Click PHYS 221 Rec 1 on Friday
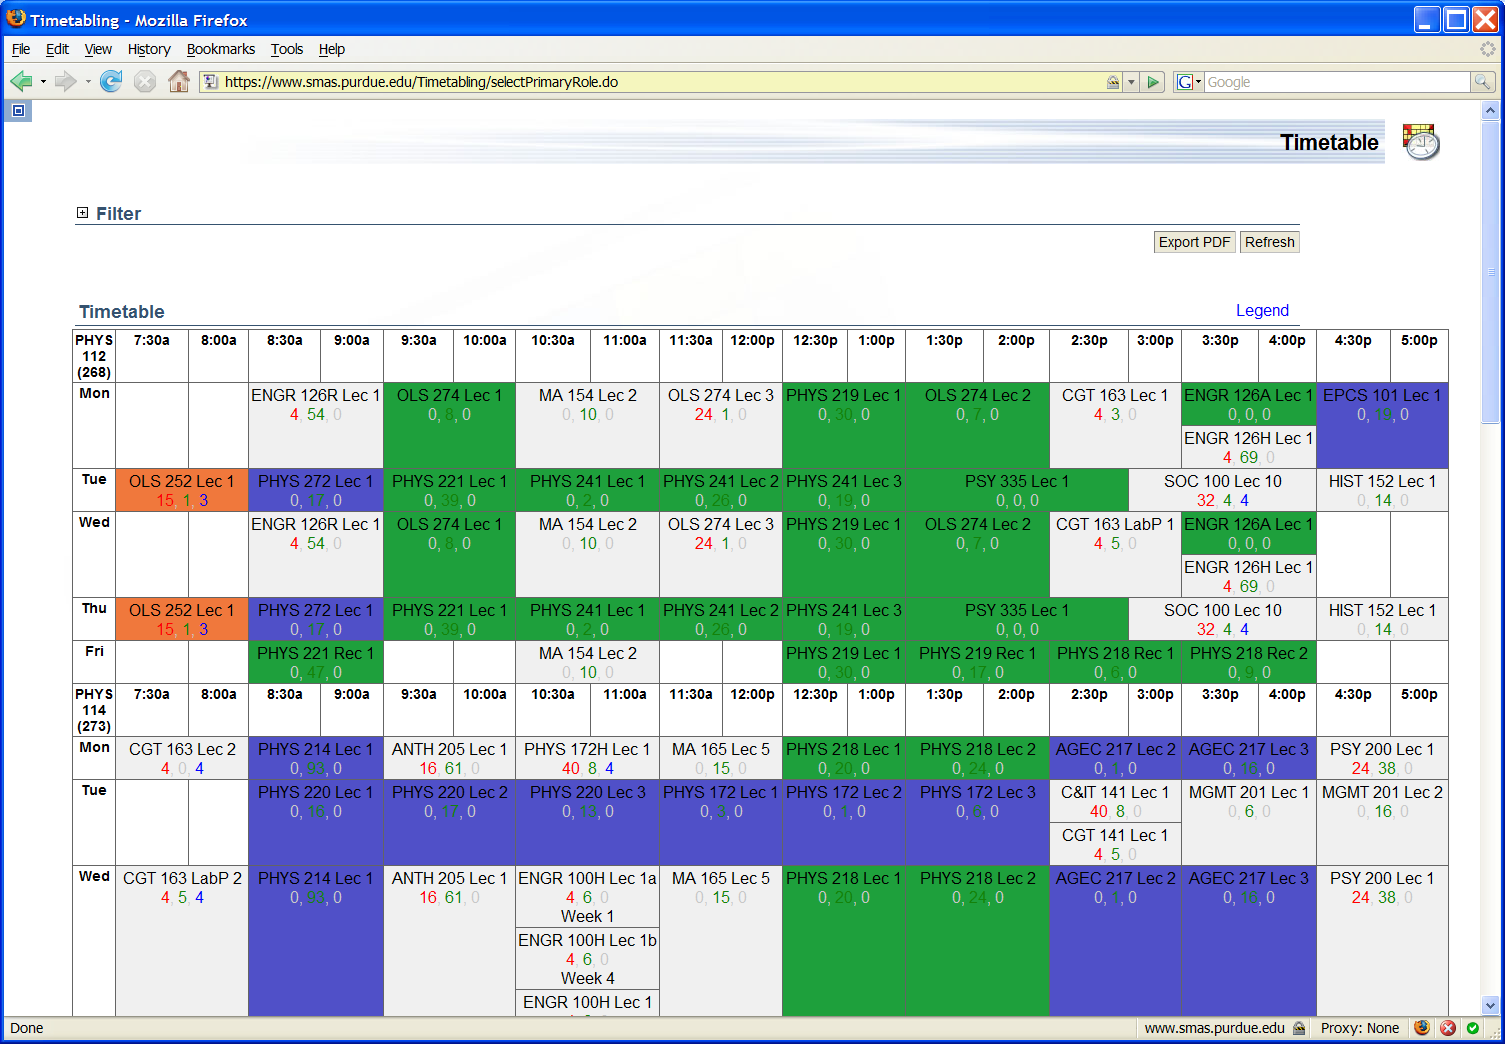Image resolution: width=1505 pixels, height=1044 pixels. (x=316, y=662)
